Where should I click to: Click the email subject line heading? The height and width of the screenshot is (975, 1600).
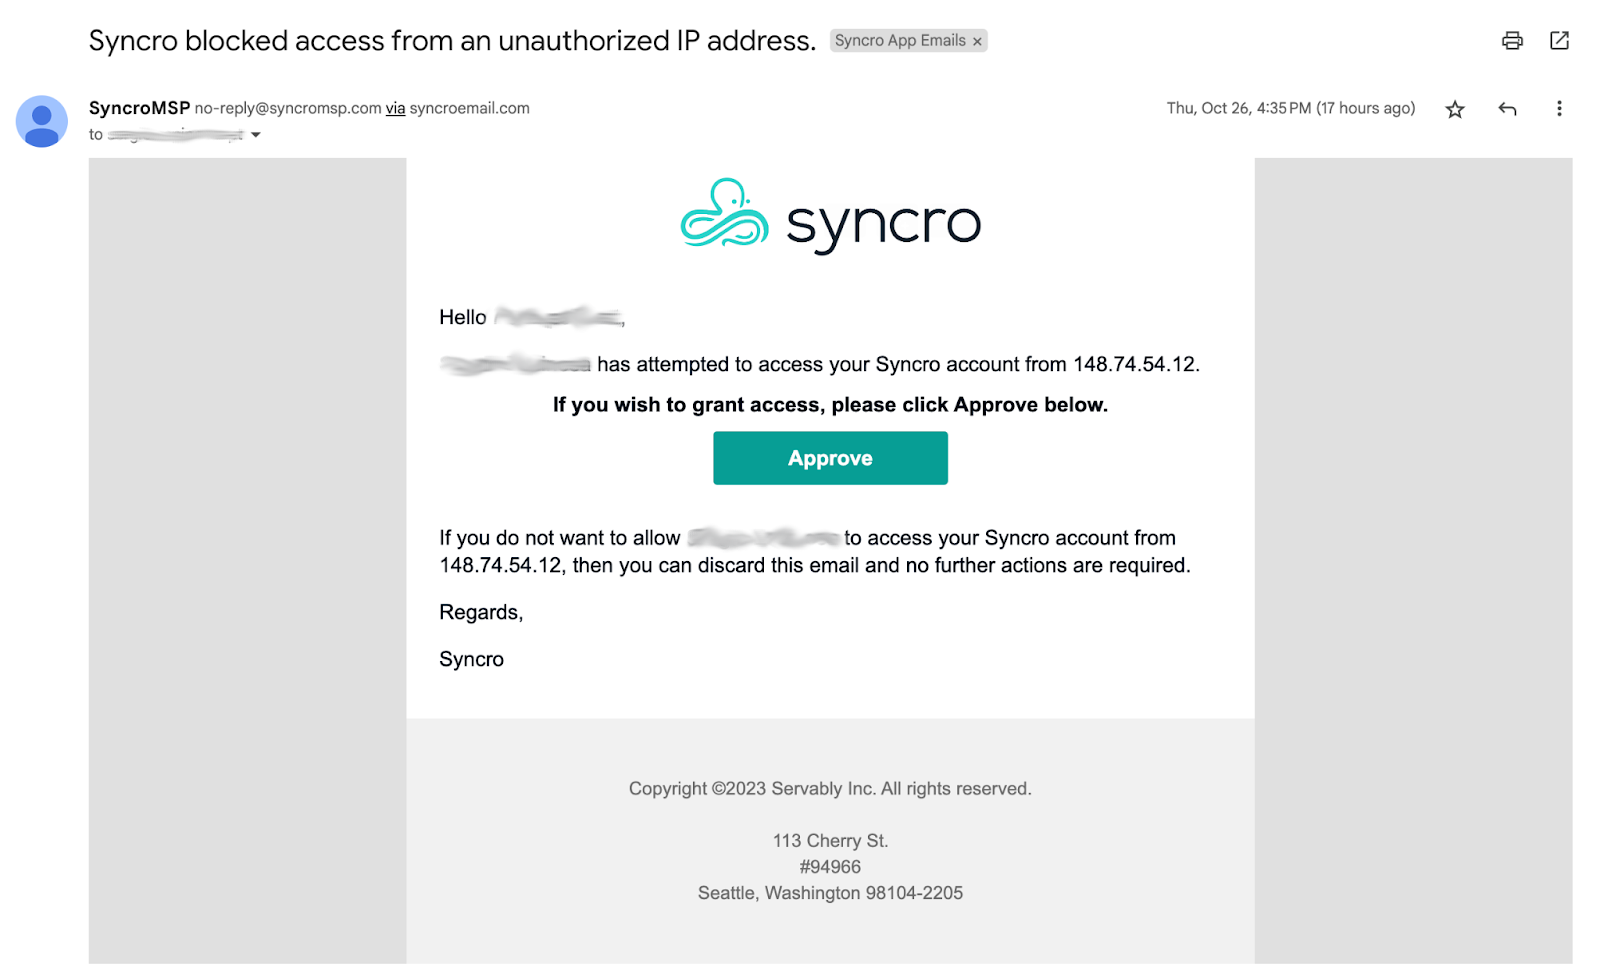[452, 41]
